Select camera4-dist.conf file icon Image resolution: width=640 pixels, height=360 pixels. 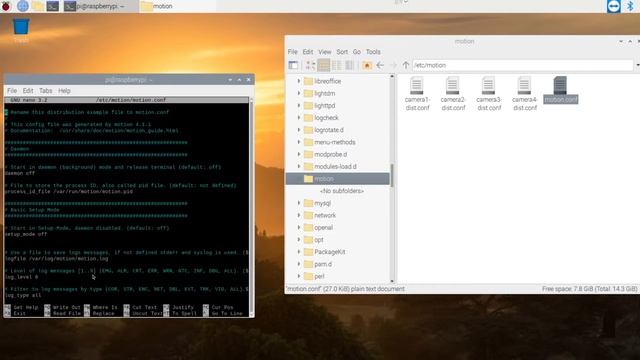(524, 93)
